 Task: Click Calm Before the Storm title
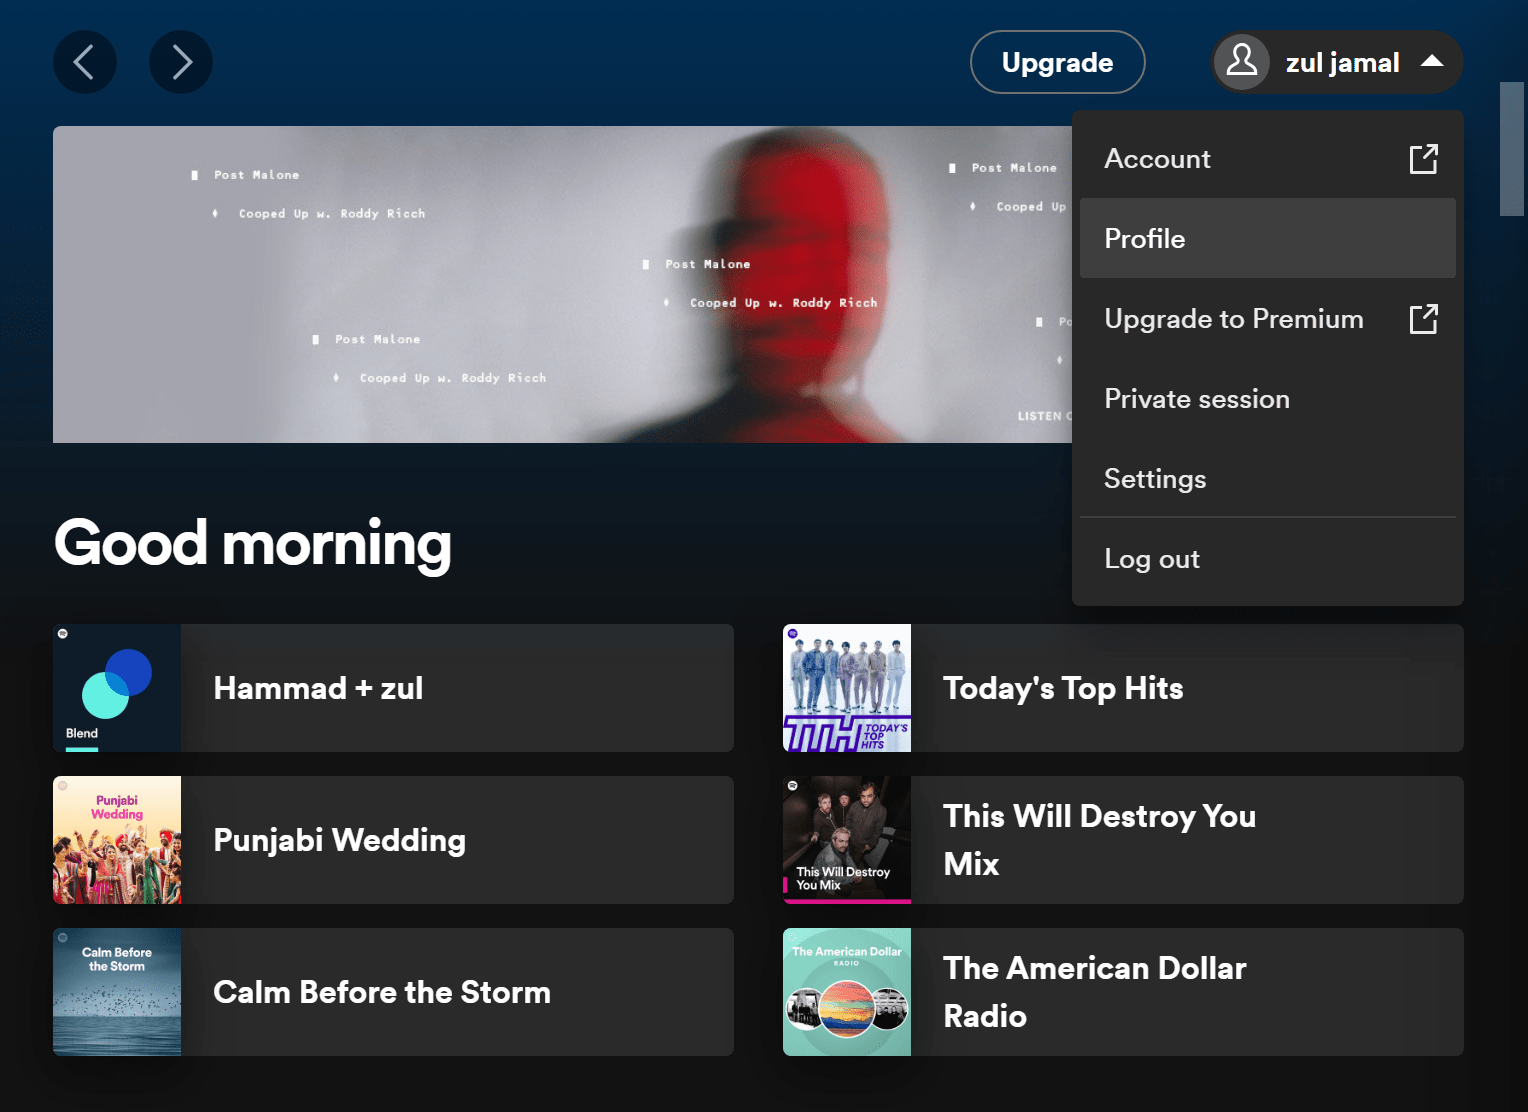pyautogui.click(x=382, y=992)
